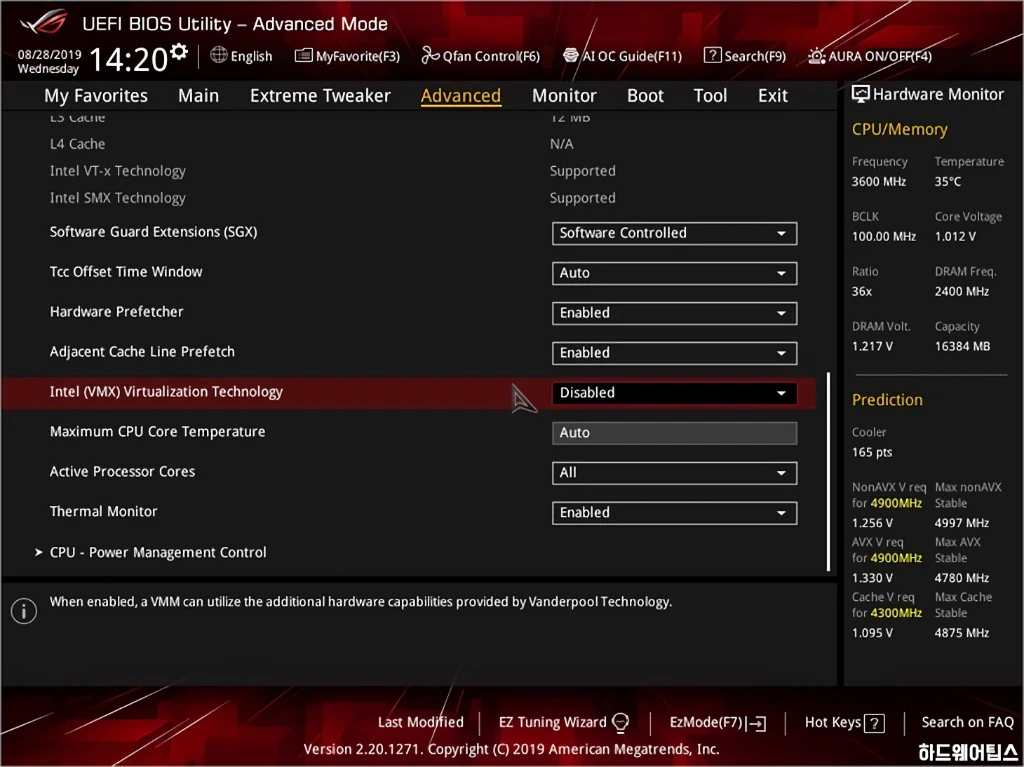Image resolution: width=1024 pixels, height=767 pixels.
Task: Click the 35°C temperature value
Action: pos(948,182)
